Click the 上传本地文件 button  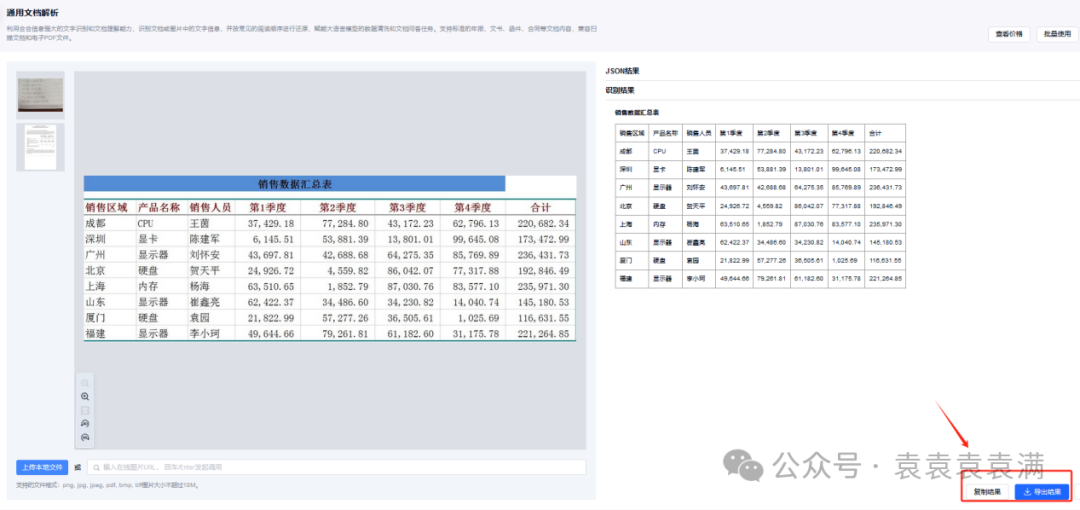[x=42, y=467]
